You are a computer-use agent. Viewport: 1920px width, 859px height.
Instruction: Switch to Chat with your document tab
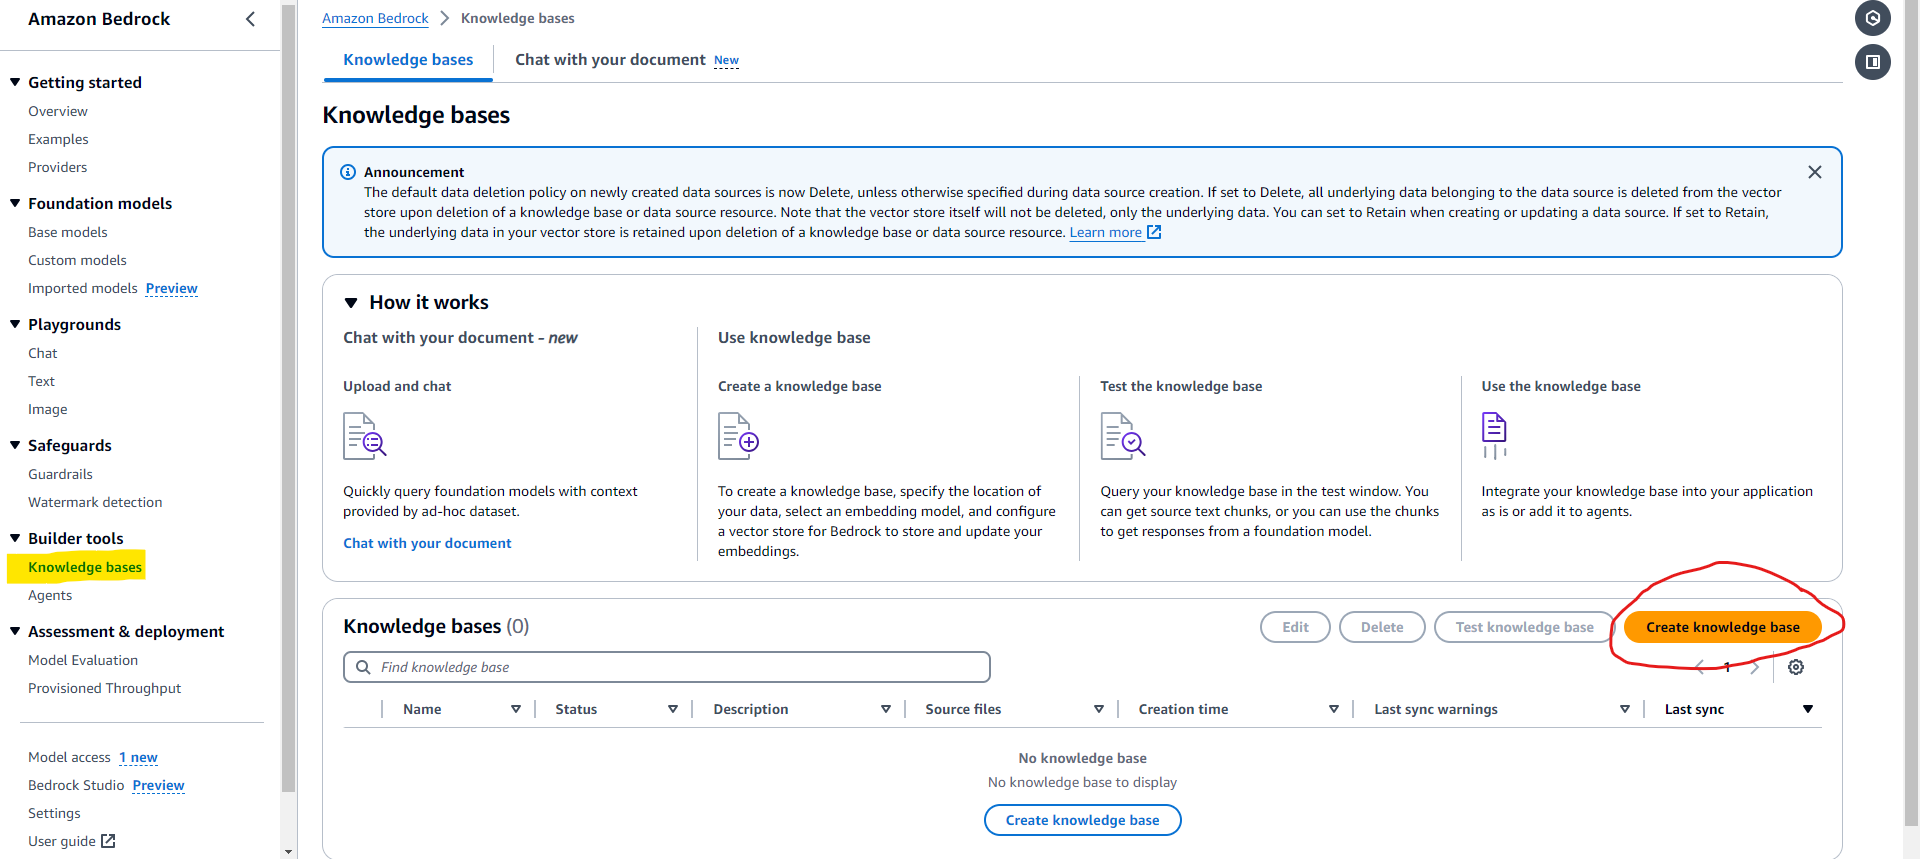[610, 60]
